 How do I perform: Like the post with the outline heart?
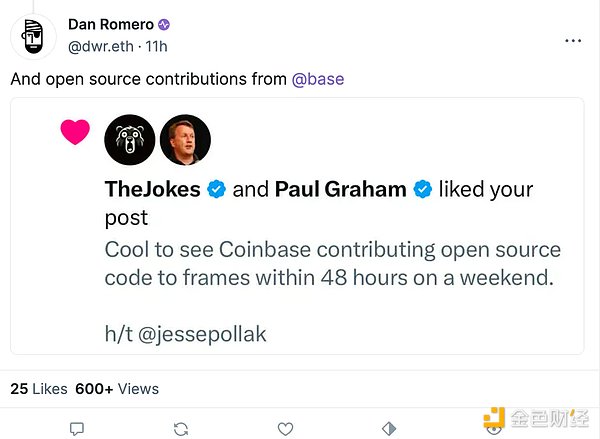point(285,428)
